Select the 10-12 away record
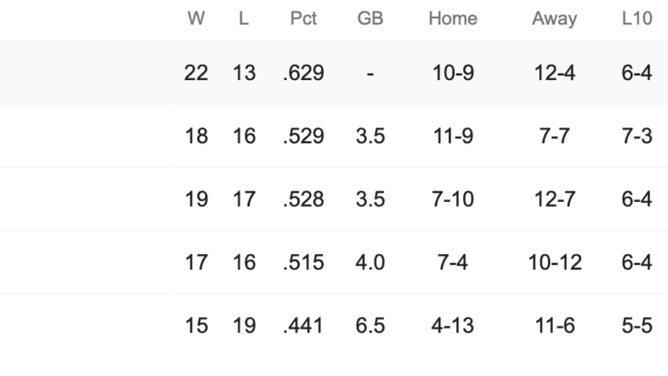The height and width of the screenshot is (376, 668). click(555, 262)
